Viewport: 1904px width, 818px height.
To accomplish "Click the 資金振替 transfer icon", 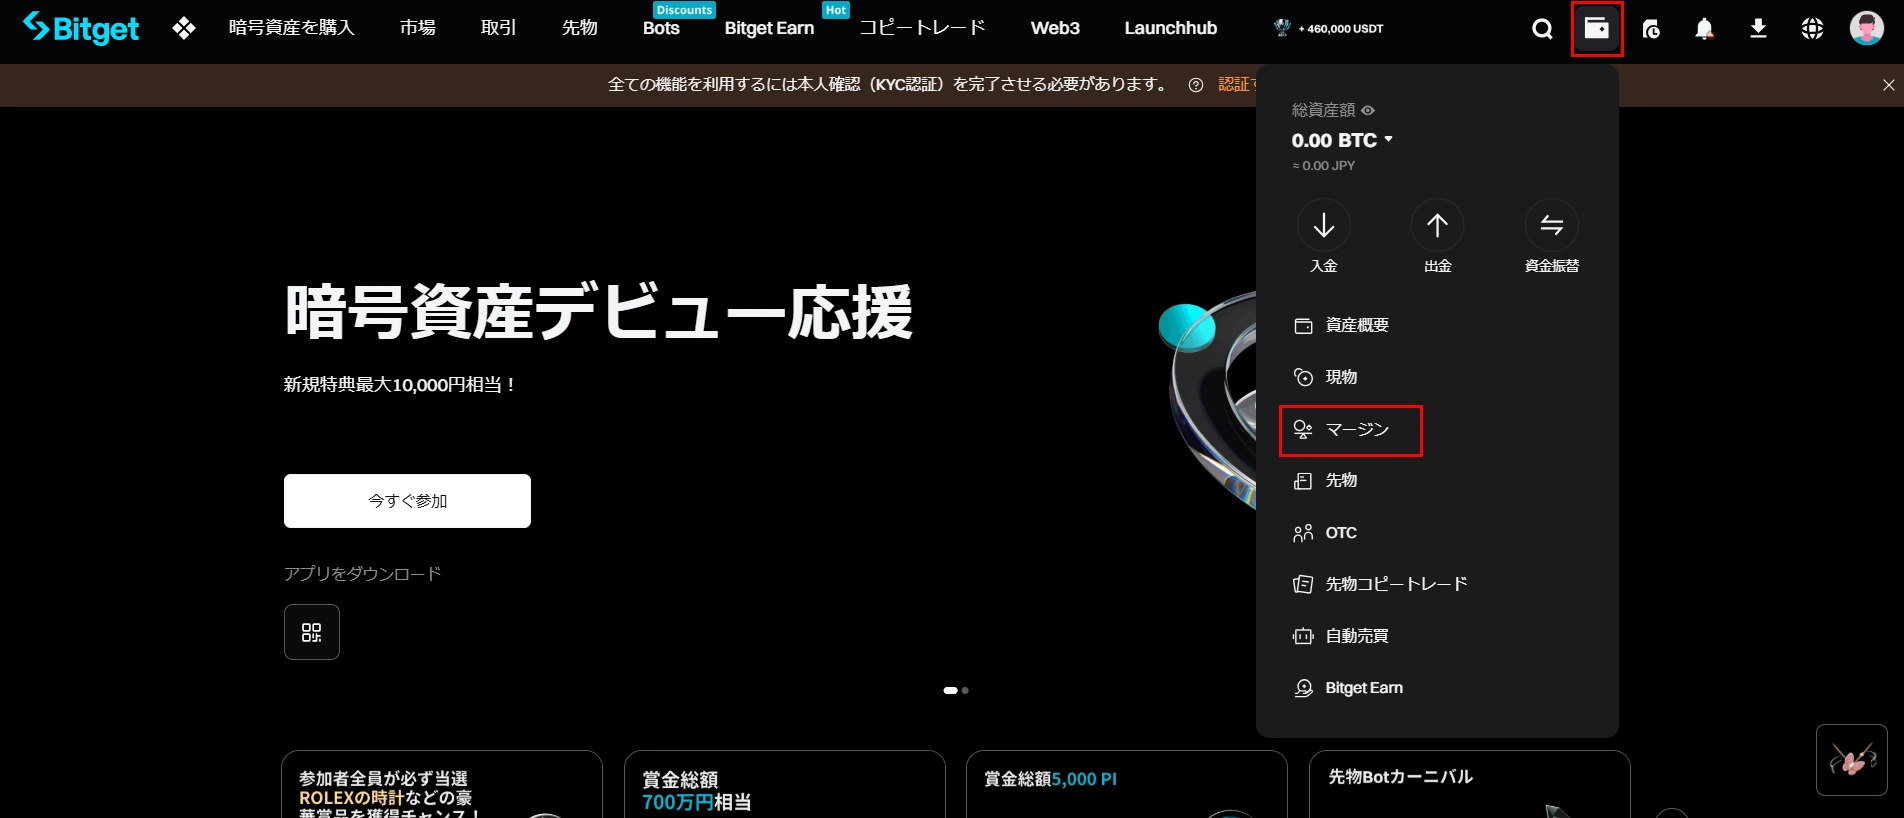I will tap(1551, 226).
